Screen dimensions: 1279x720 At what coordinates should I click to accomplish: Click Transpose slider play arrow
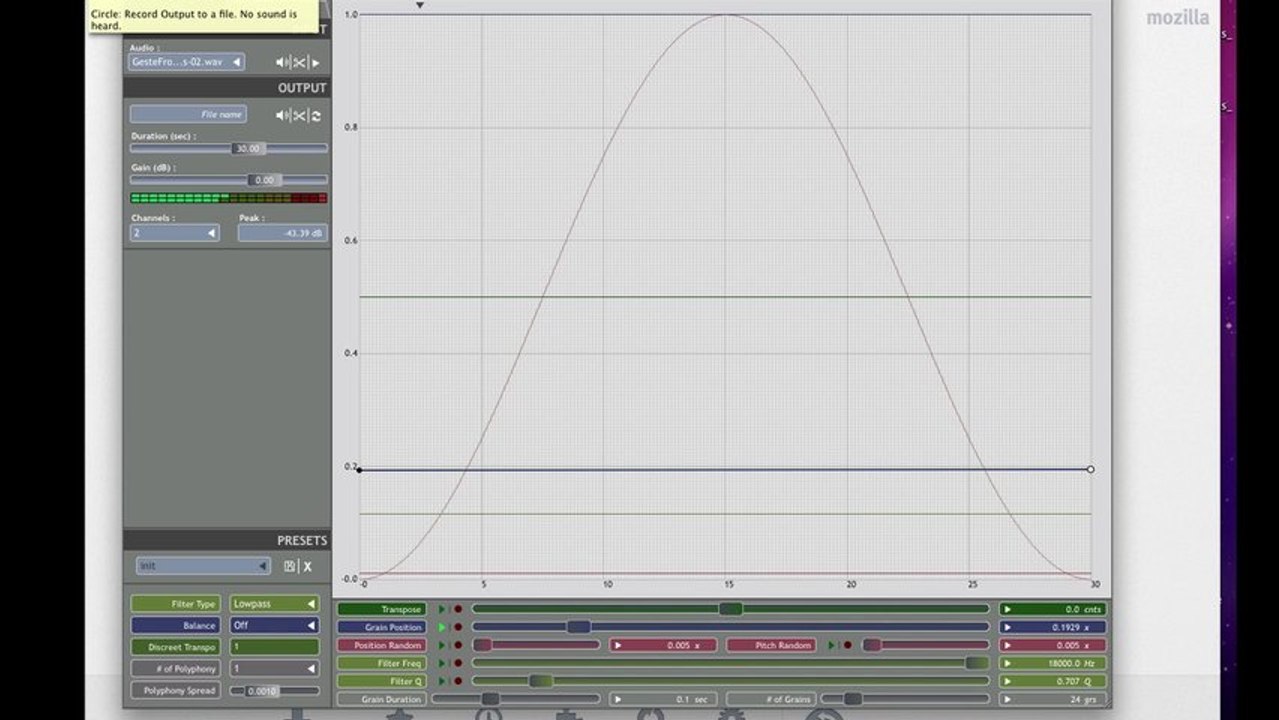442,609
